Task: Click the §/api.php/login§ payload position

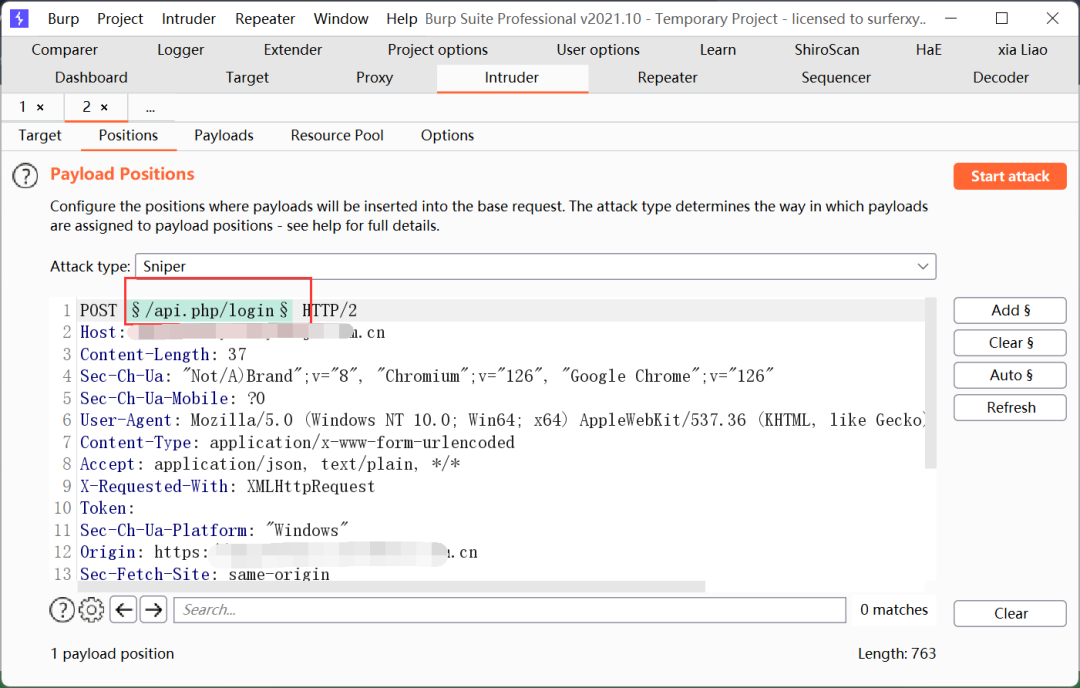Action: click(209, 311)
